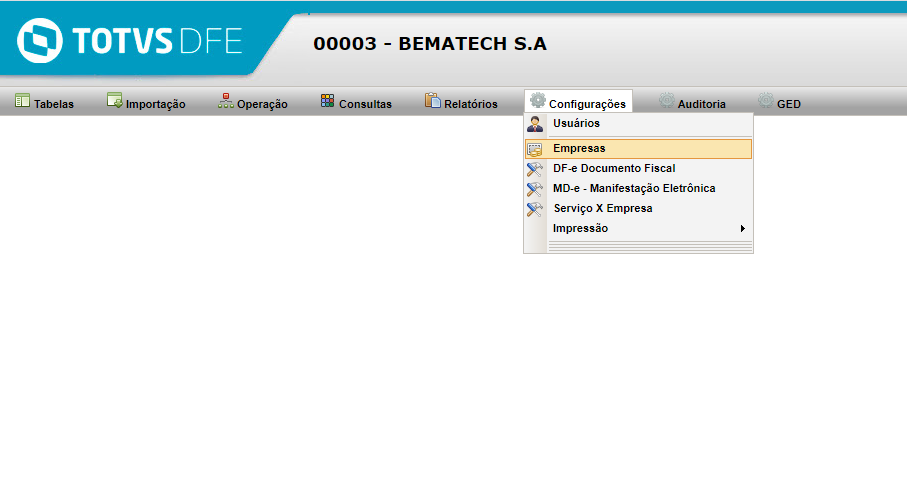This screenshot has width=907, height=494.
Task: Click the Serviço X Empresa tools icon
Action: click(535, 209)
